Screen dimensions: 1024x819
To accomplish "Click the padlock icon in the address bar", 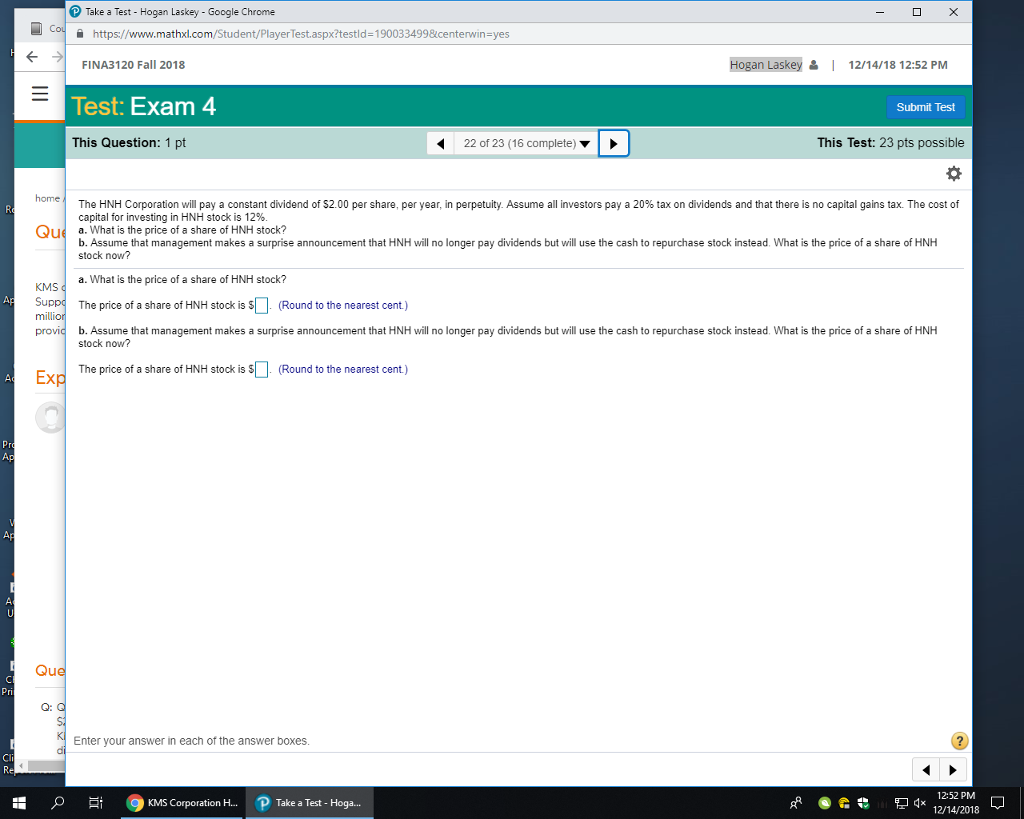I will point(79,33).
